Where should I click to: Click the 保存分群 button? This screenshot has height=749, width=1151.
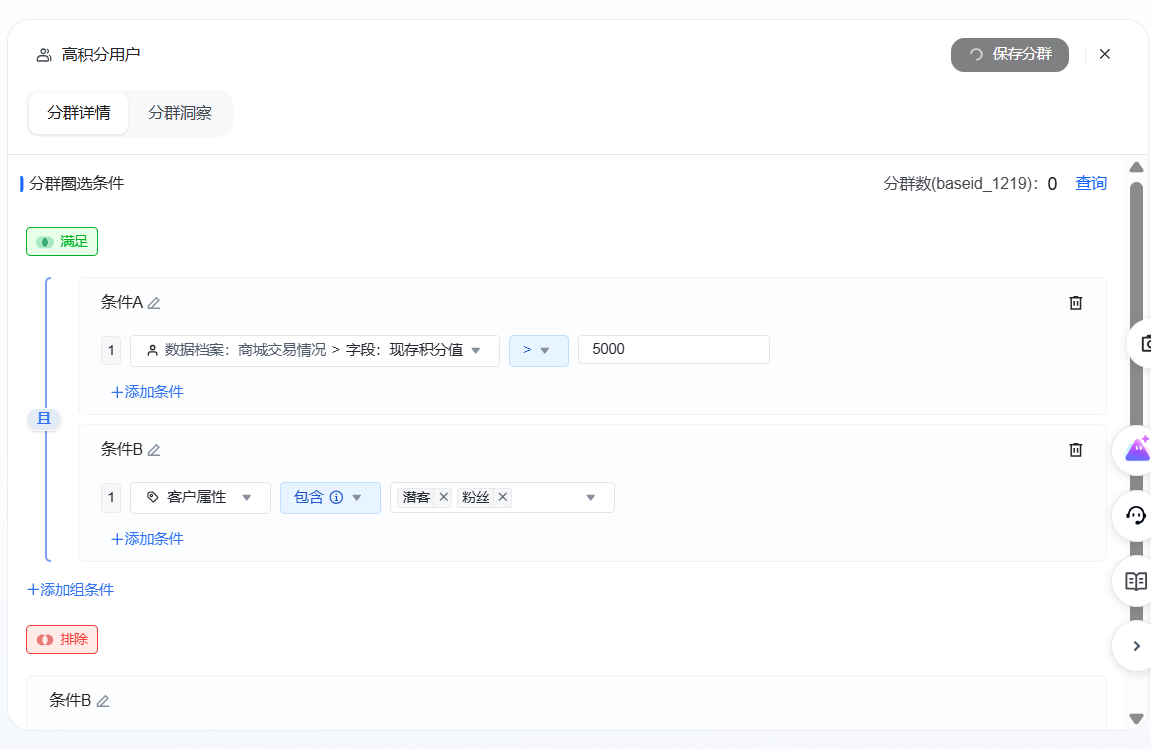(x=1010, y=55)
